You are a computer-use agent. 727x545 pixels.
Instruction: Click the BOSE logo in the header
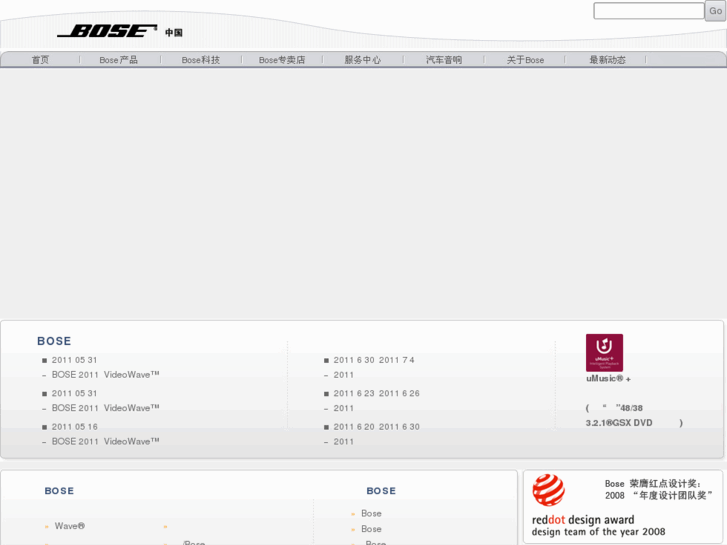coord(107,31)
